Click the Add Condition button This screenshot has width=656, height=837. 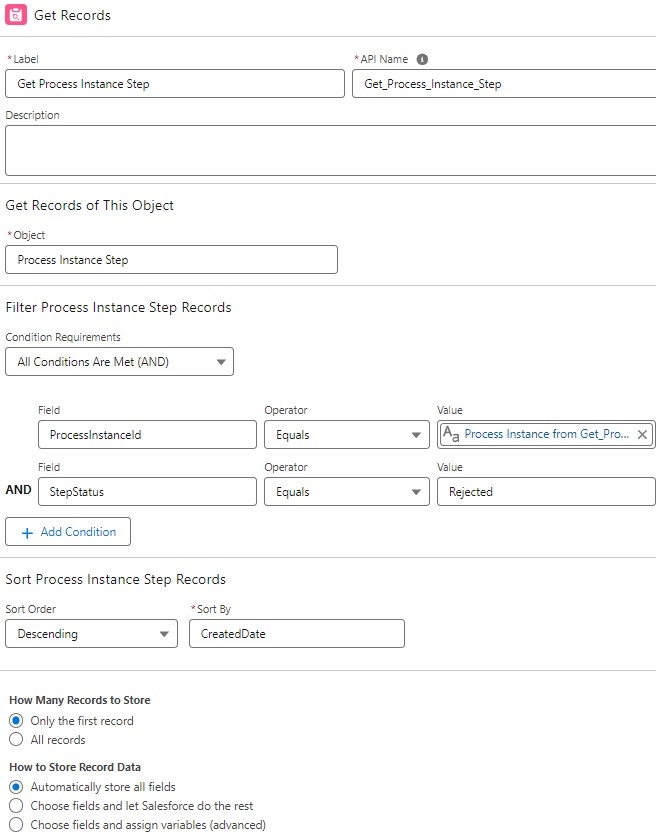click(68, 532)
